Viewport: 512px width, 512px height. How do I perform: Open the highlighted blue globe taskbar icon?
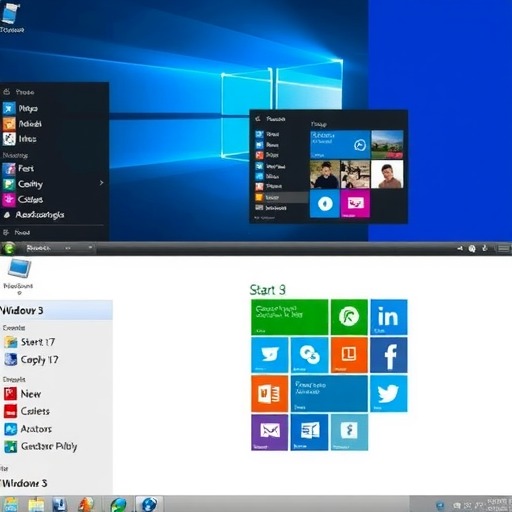tap(149, 504)
